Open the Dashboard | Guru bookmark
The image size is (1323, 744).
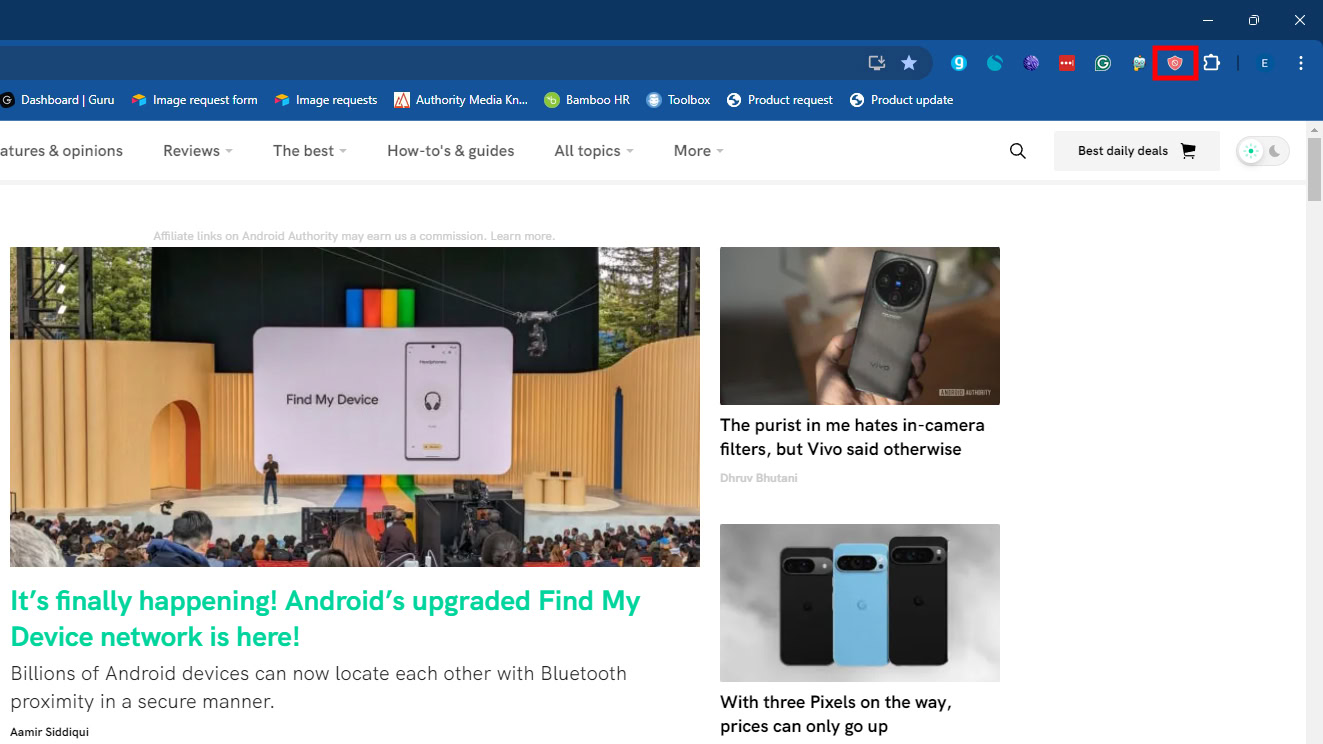57,100
